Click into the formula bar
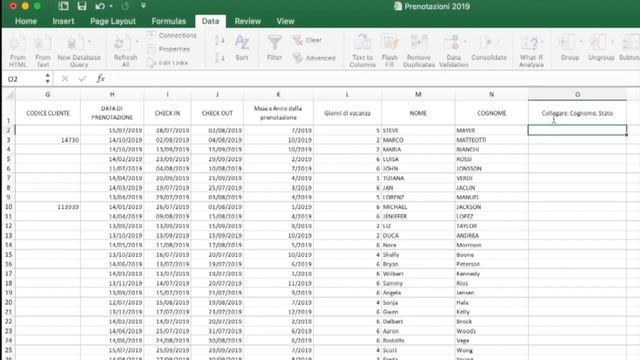640x360 pixels. [373, 78]
